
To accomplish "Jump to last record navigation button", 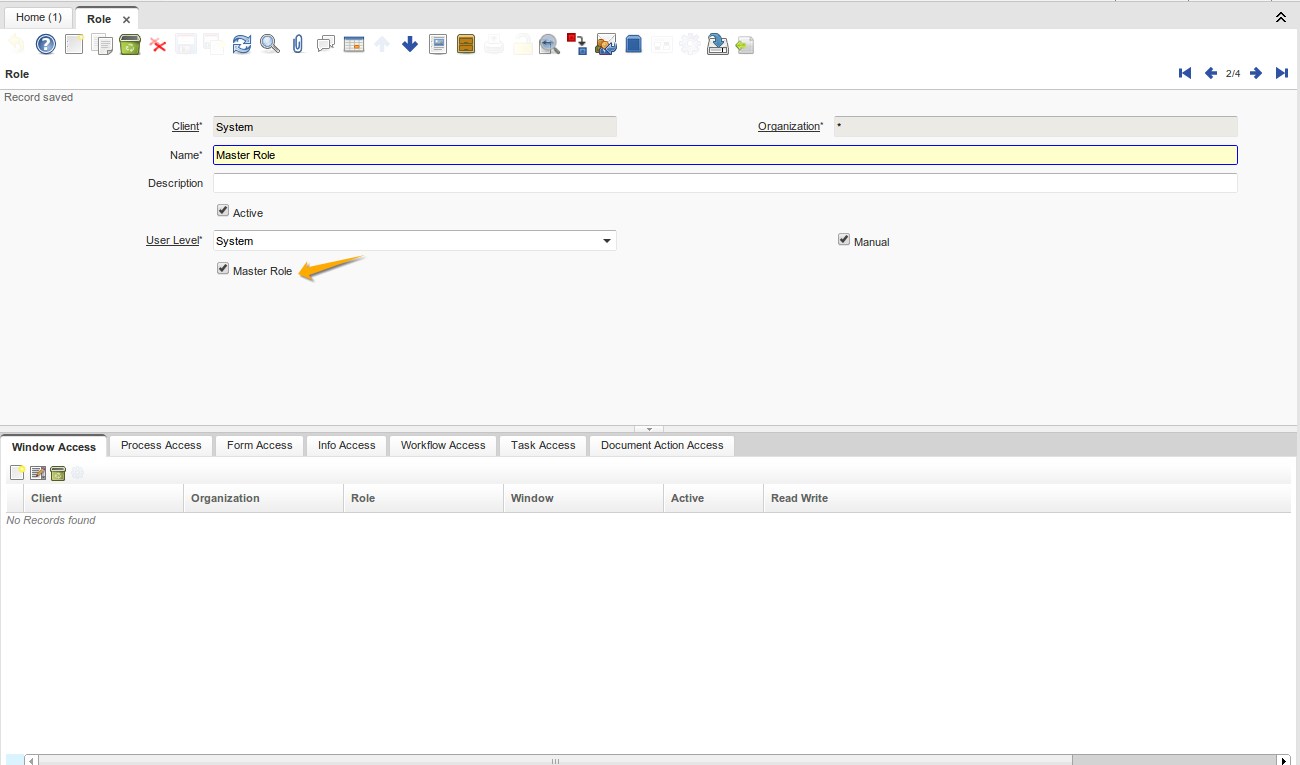I will coord(1281,73).
